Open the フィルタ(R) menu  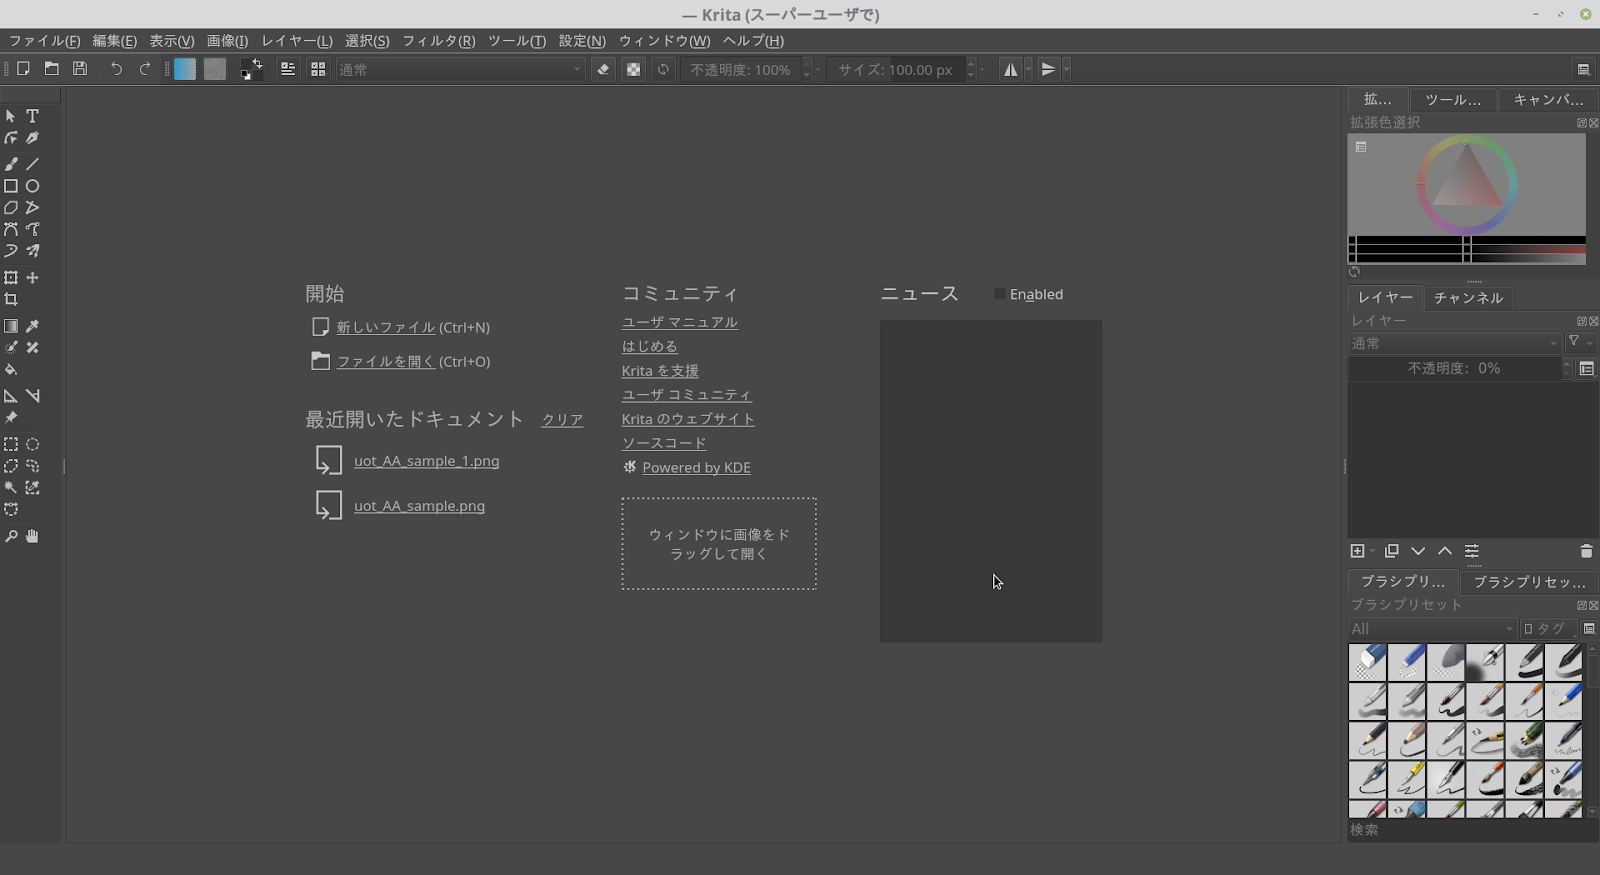point(439,41)
